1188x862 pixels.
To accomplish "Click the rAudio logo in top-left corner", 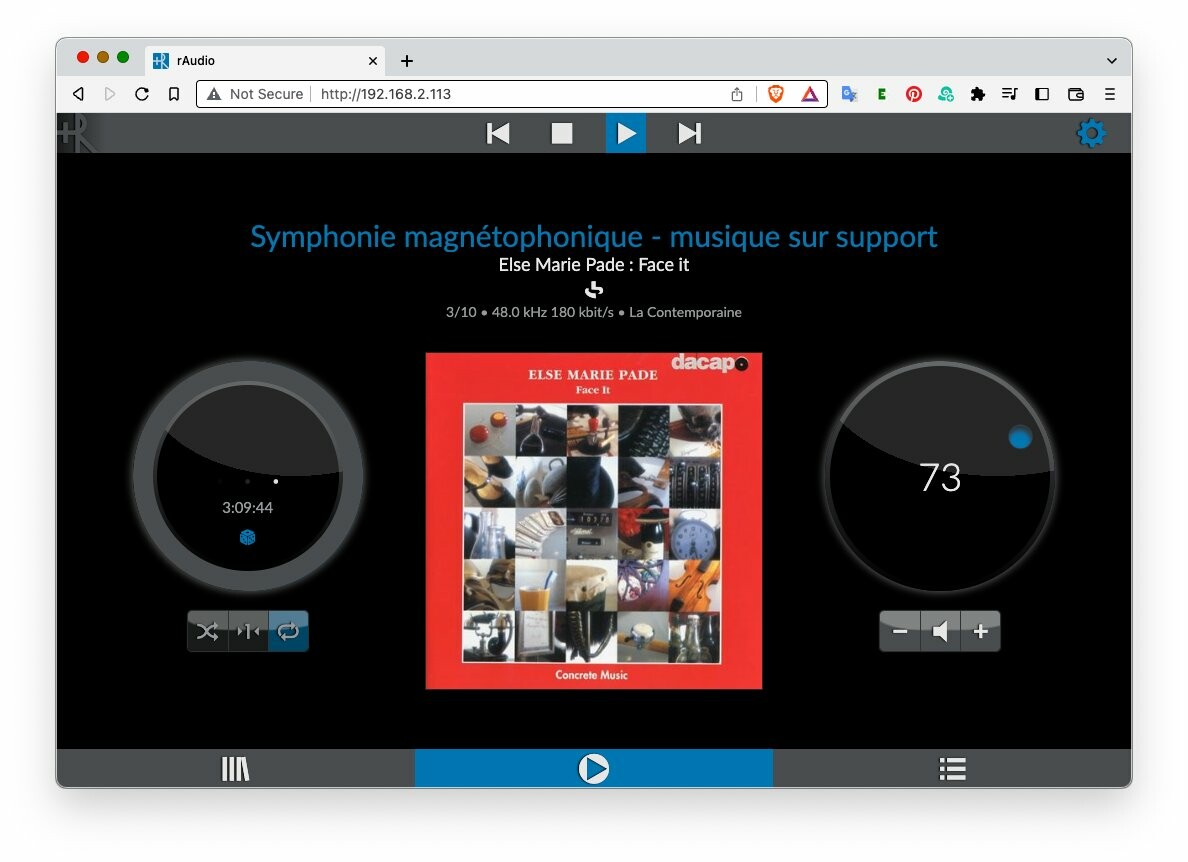I will (x=76, y=134).
